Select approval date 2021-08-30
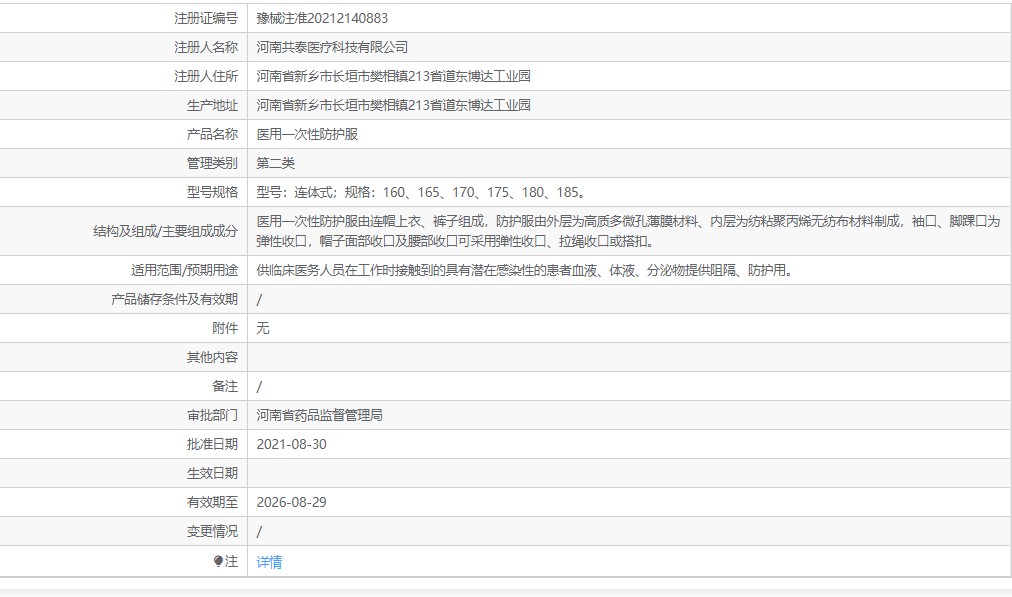The image size is (1012, 597). [x=292, y=445]
